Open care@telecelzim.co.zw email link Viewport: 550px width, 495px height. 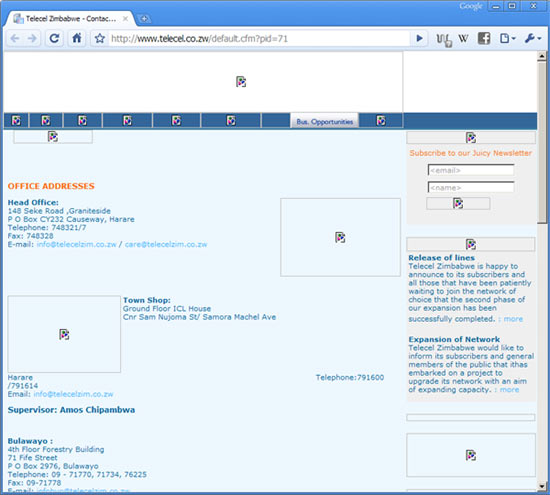(166, 245)
